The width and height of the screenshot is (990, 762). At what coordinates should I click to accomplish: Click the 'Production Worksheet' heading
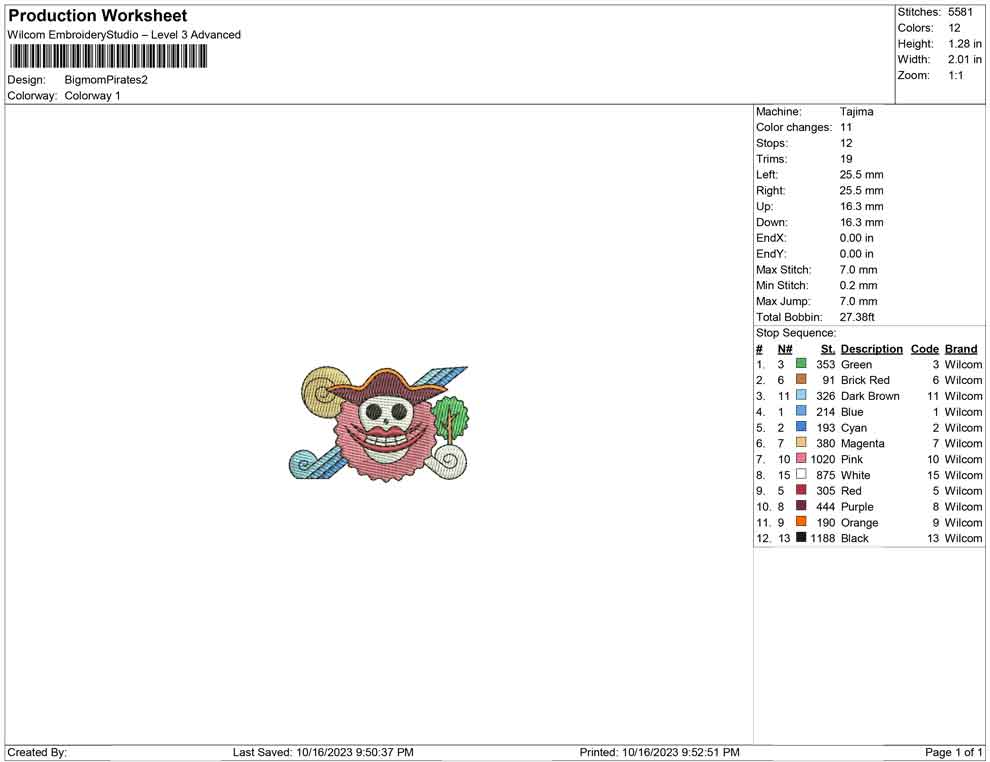click(x=98, y=16)
